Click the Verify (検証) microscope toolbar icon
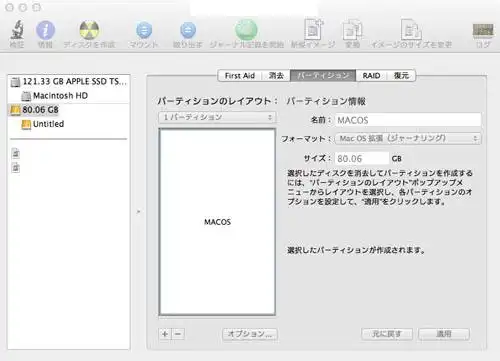The width and height of the screenshot is (500, 361). click(17, 29)
